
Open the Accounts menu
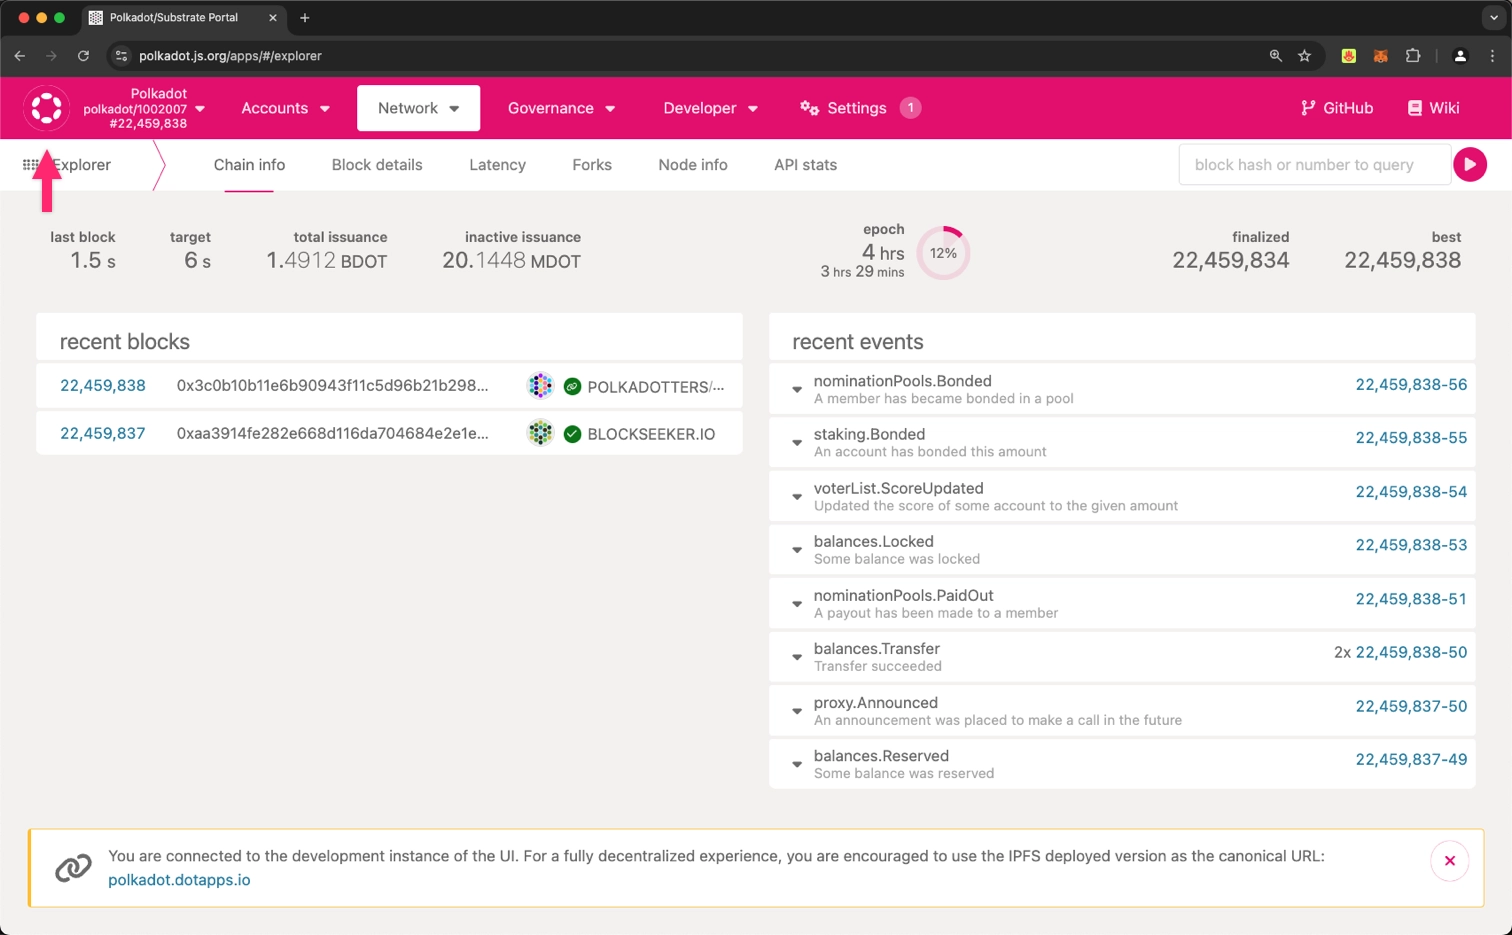tap(285, 108)
